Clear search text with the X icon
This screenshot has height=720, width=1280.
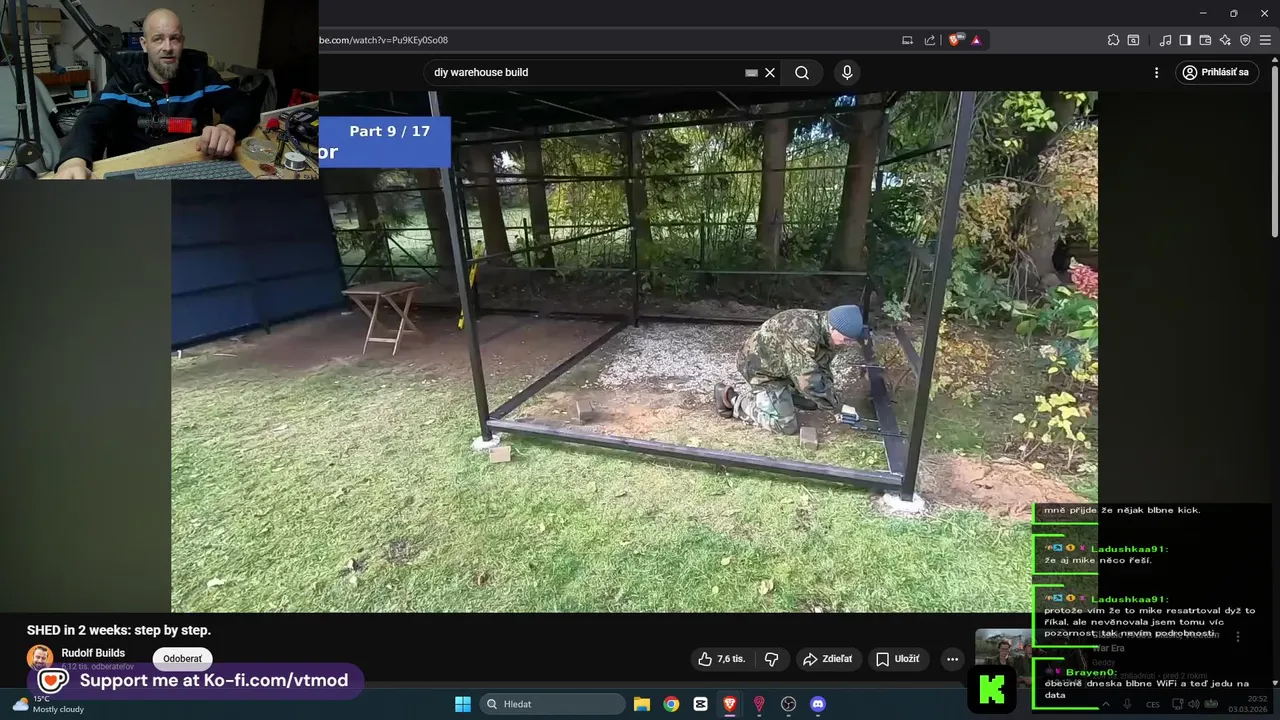point(770,72)
